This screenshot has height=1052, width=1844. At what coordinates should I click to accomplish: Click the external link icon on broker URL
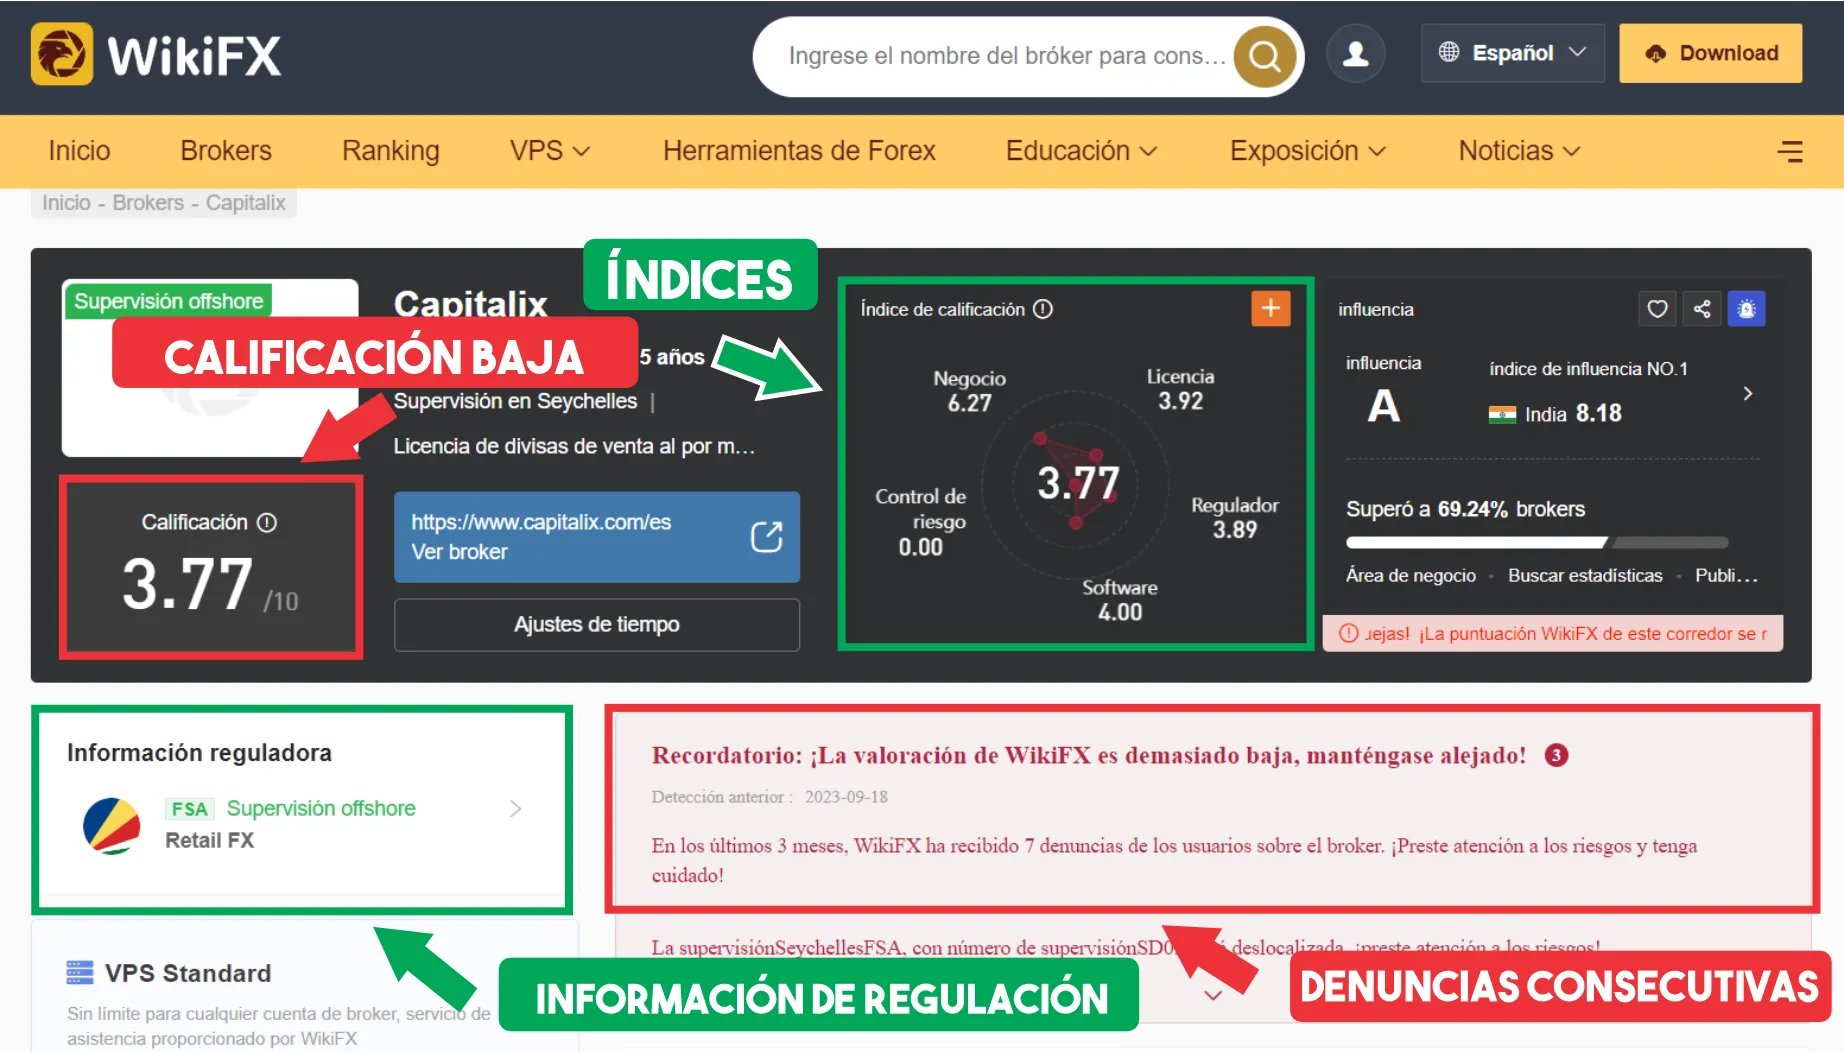[766, 537]
